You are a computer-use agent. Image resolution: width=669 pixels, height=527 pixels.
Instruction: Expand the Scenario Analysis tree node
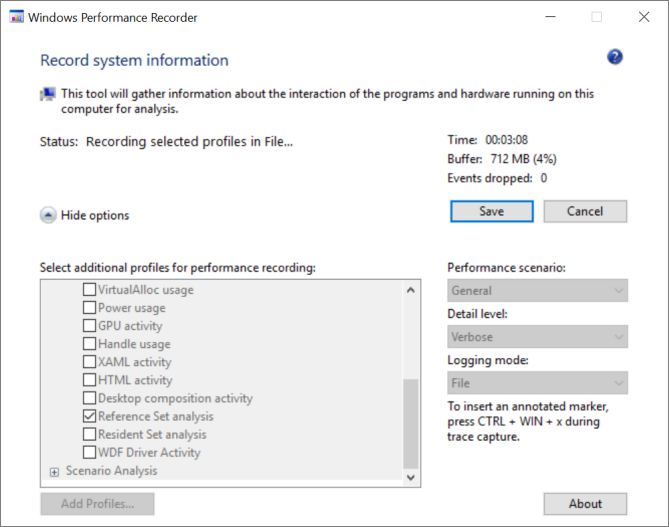pyautogui.click(x=54, y=472)
